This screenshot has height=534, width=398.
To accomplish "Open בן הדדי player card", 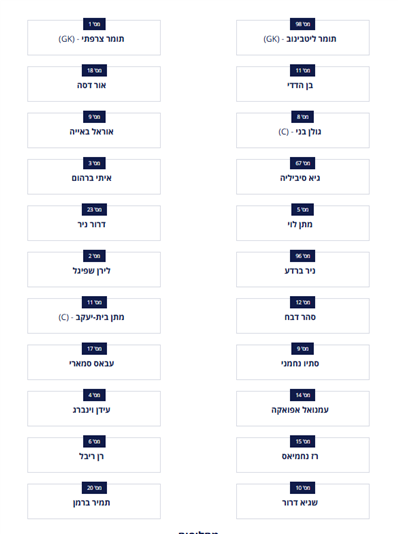I will 303,84.
